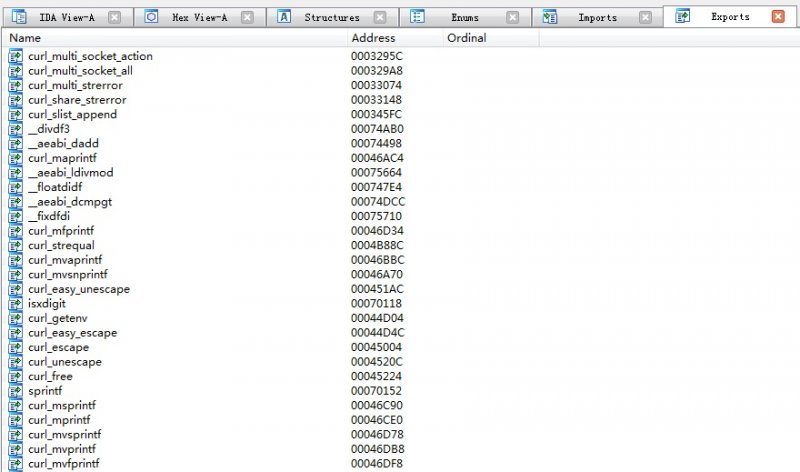
Task: Click the Structures tab icon
Action: point(284,17)
